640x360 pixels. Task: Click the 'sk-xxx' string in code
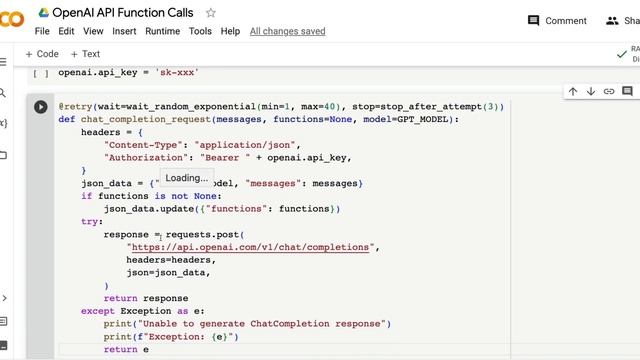[177, 73]
